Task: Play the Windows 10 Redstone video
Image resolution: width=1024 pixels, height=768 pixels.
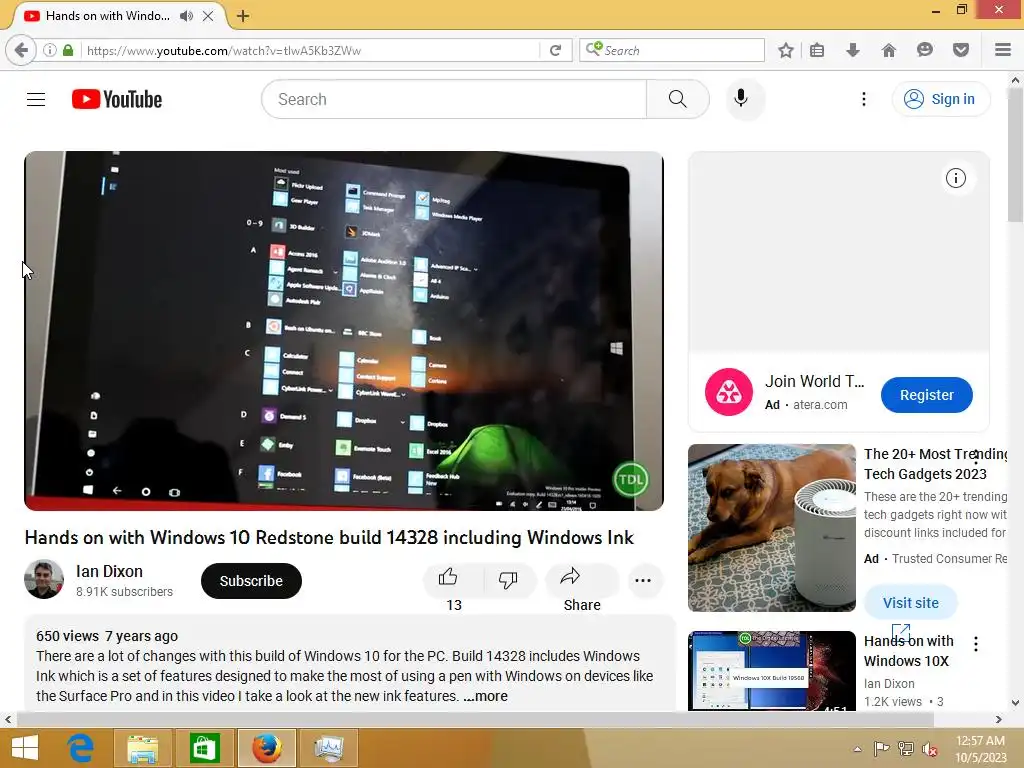Action: tap(344, 330)
